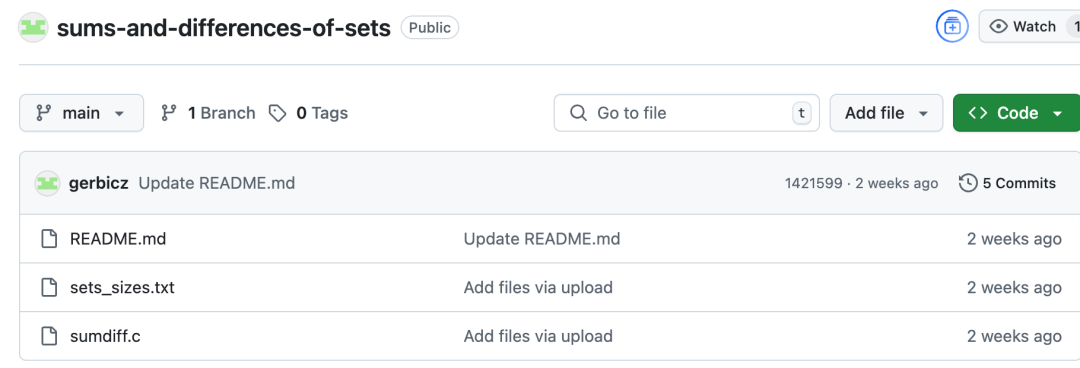Image resolution: width=1080 pixels, height=368 pixels.
Task: Click the gerbicz avatar in the commit row
Action: (48, 183)
